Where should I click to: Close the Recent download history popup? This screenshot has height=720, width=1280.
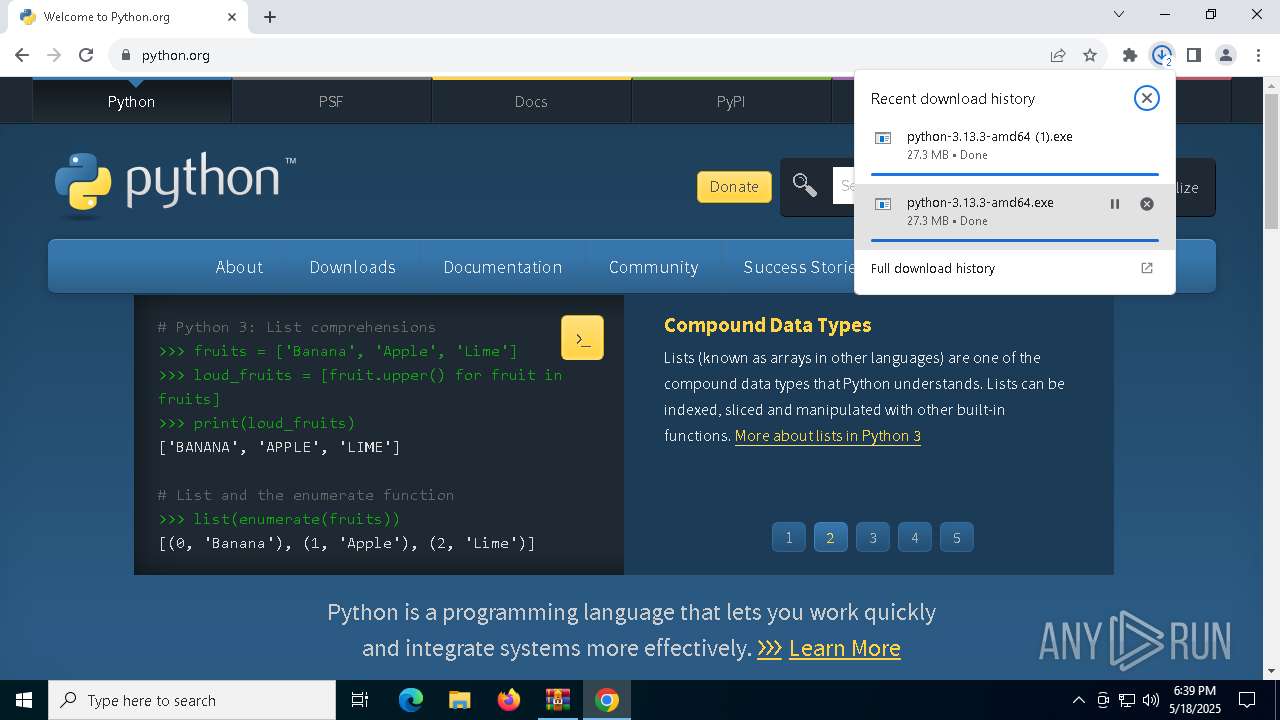1146,98
